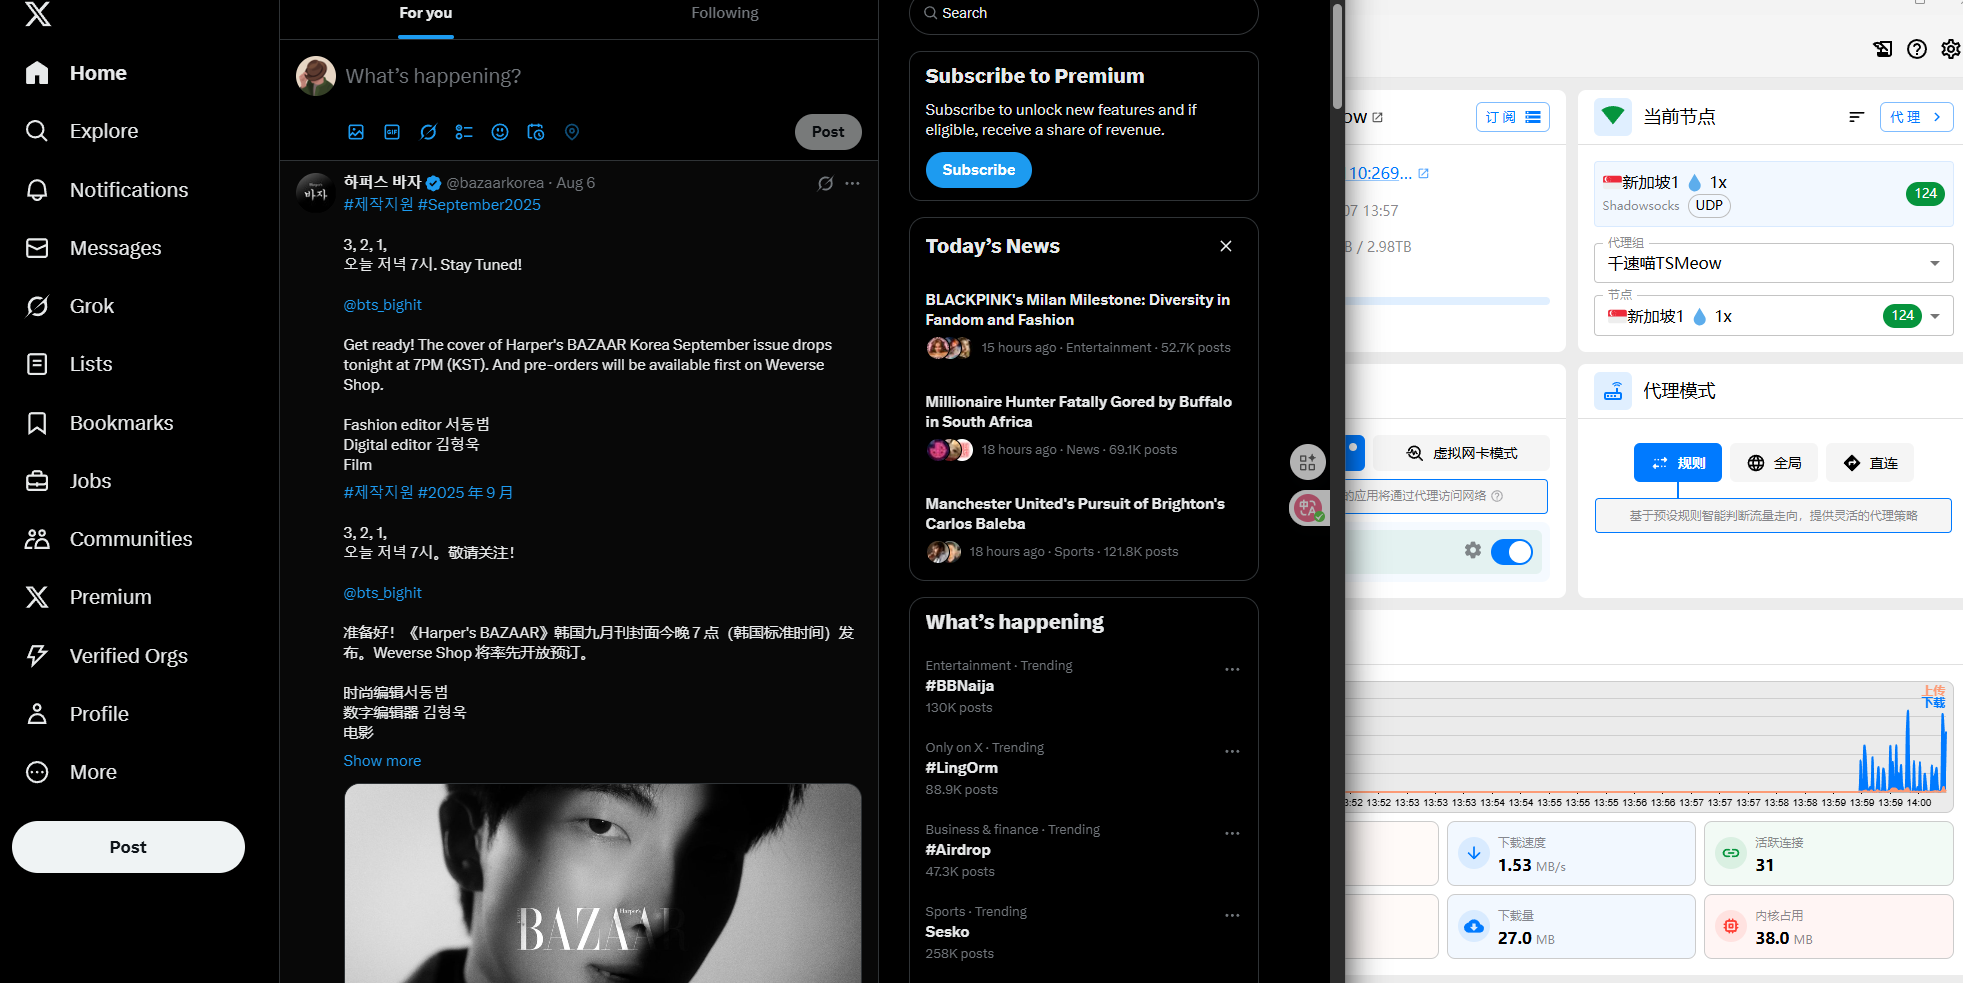Open 代理 proxies button
The image size is (1963, 983).
[x=1916, y=117]
